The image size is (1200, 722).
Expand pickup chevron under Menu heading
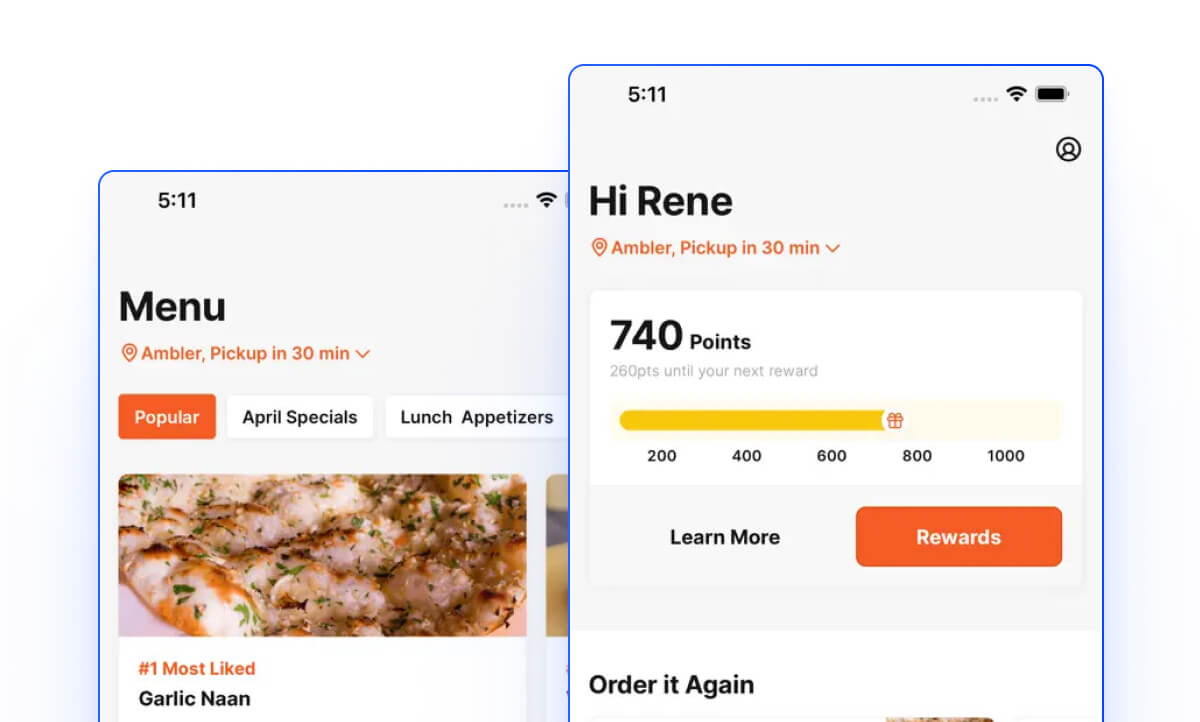click(x=362, y=354)
